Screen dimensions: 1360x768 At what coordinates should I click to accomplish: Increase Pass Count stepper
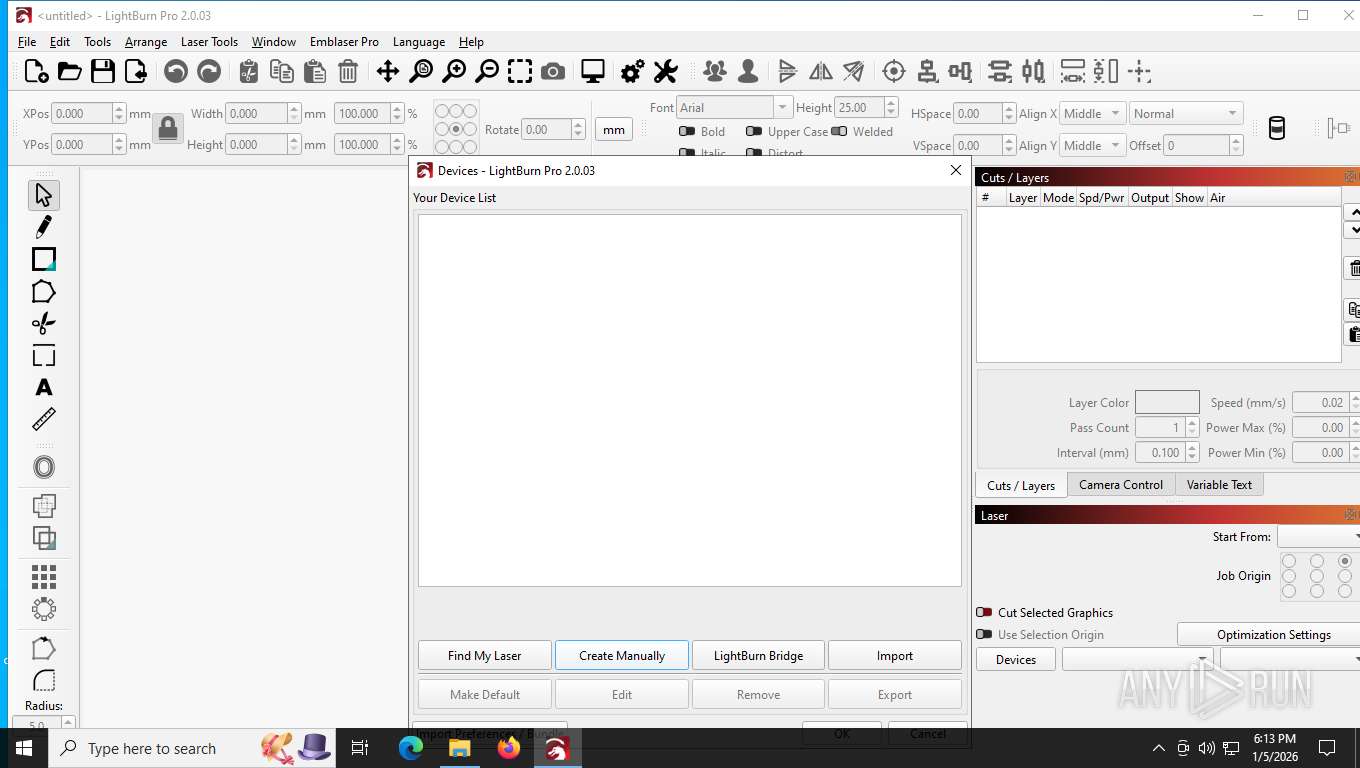click(x=1192, y=422)
